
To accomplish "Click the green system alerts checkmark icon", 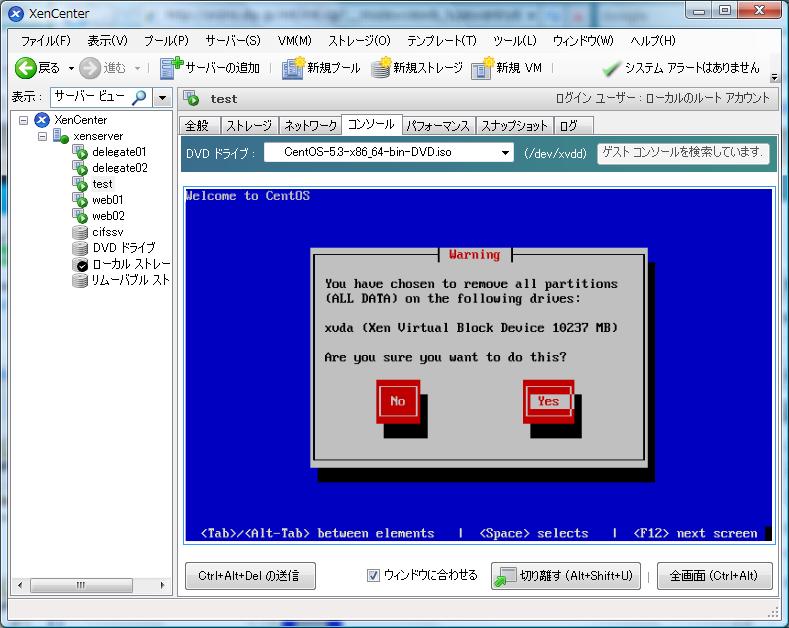I will tap(611, 68).
